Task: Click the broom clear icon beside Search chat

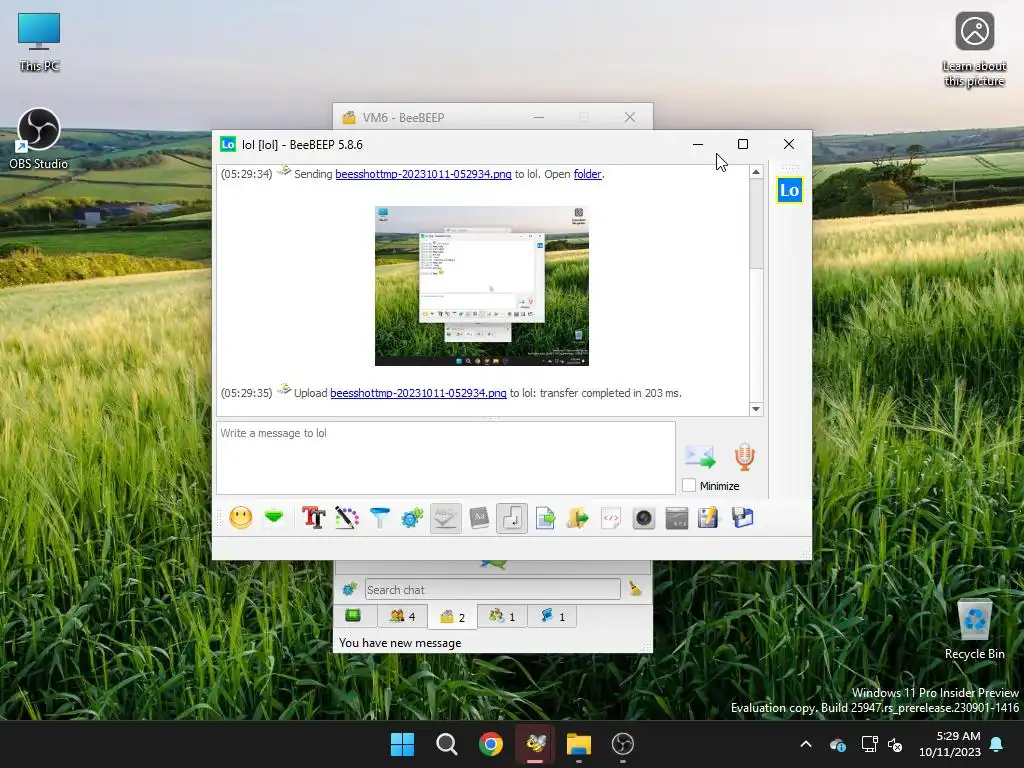Action: (635, 589)
